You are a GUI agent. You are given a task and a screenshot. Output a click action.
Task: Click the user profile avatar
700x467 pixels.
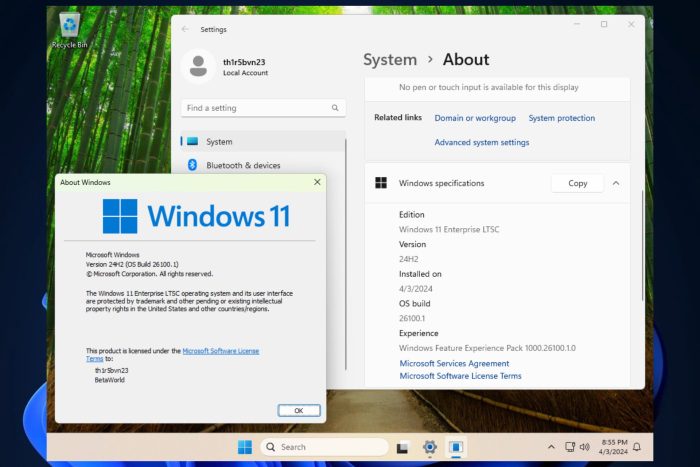pyautogui.click(x=198, y=66)
